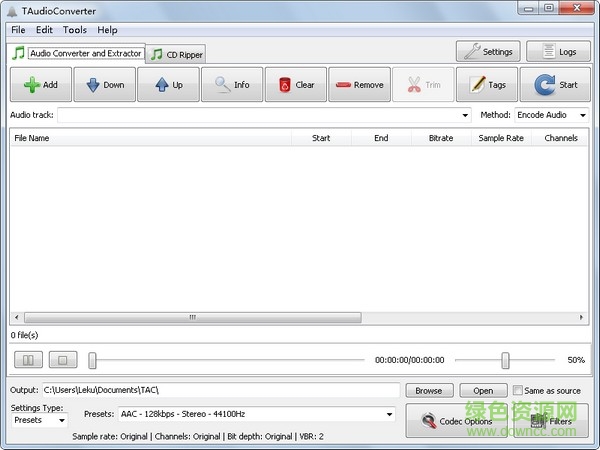Open Settings with the wrench icon

[488, 51]
